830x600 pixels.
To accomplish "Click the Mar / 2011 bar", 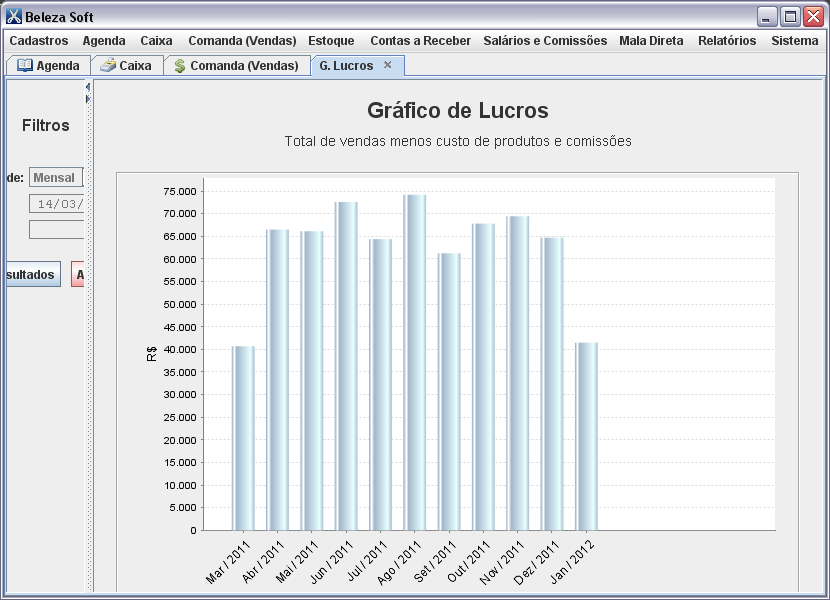I will click(x=243, y=438).
